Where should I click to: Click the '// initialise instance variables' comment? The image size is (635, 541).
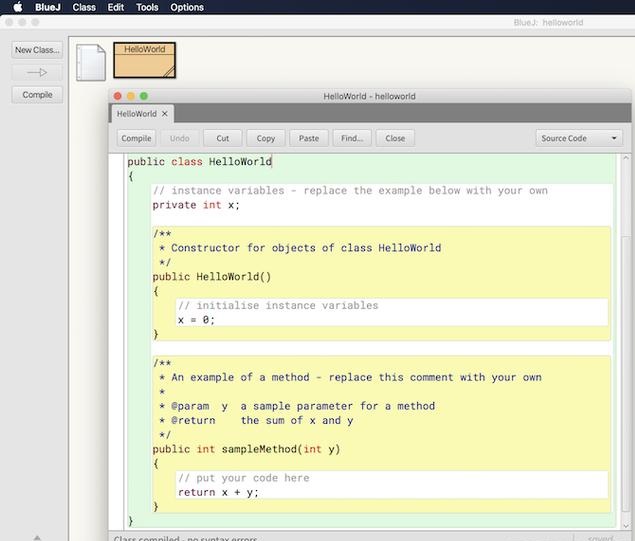[278, 306]
